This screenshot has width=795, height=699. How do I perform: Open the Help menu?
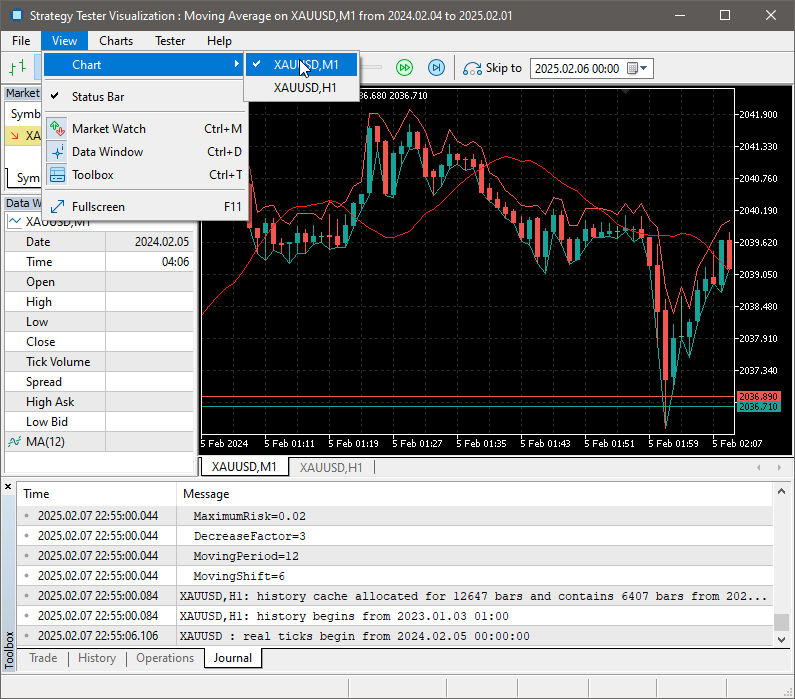click(219, 41)
